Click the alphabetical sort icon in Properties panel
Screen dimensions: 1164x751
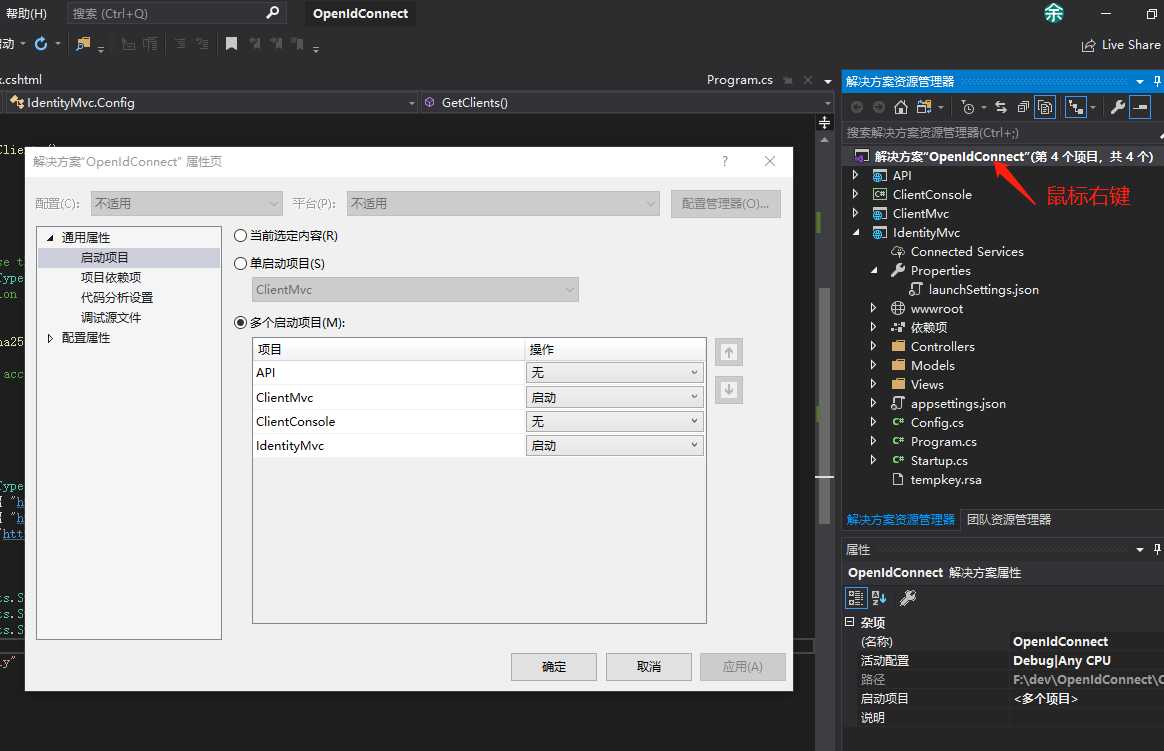879,597
